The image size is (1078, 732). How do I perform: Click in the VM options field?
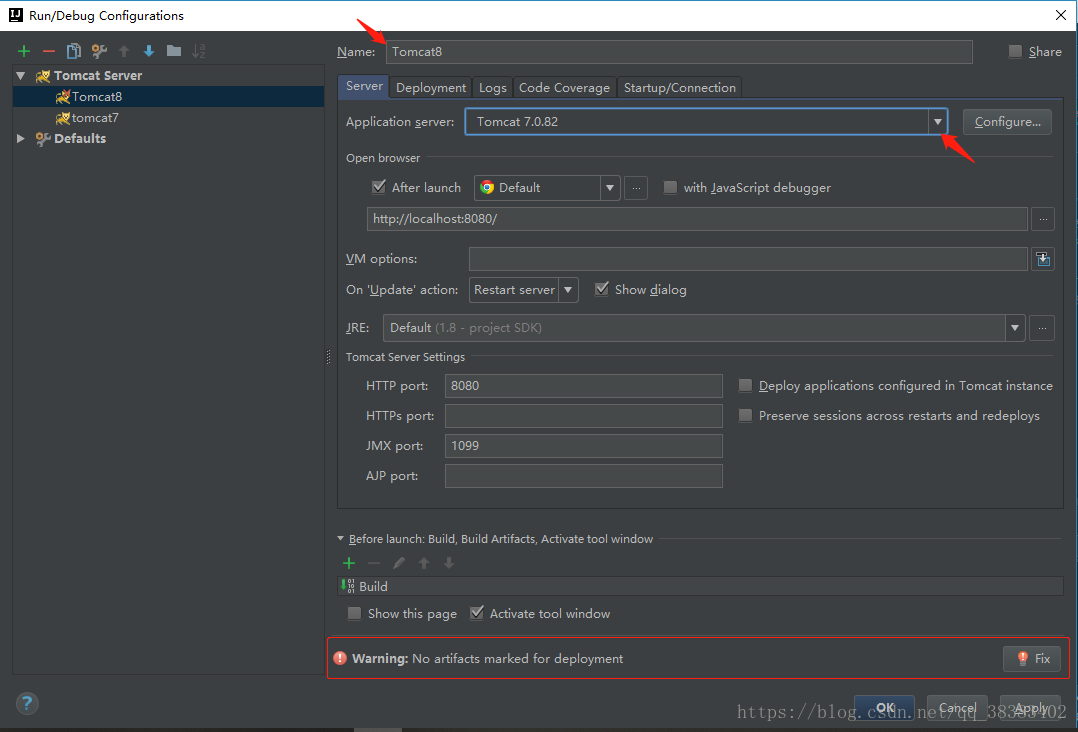pos(748,259)
